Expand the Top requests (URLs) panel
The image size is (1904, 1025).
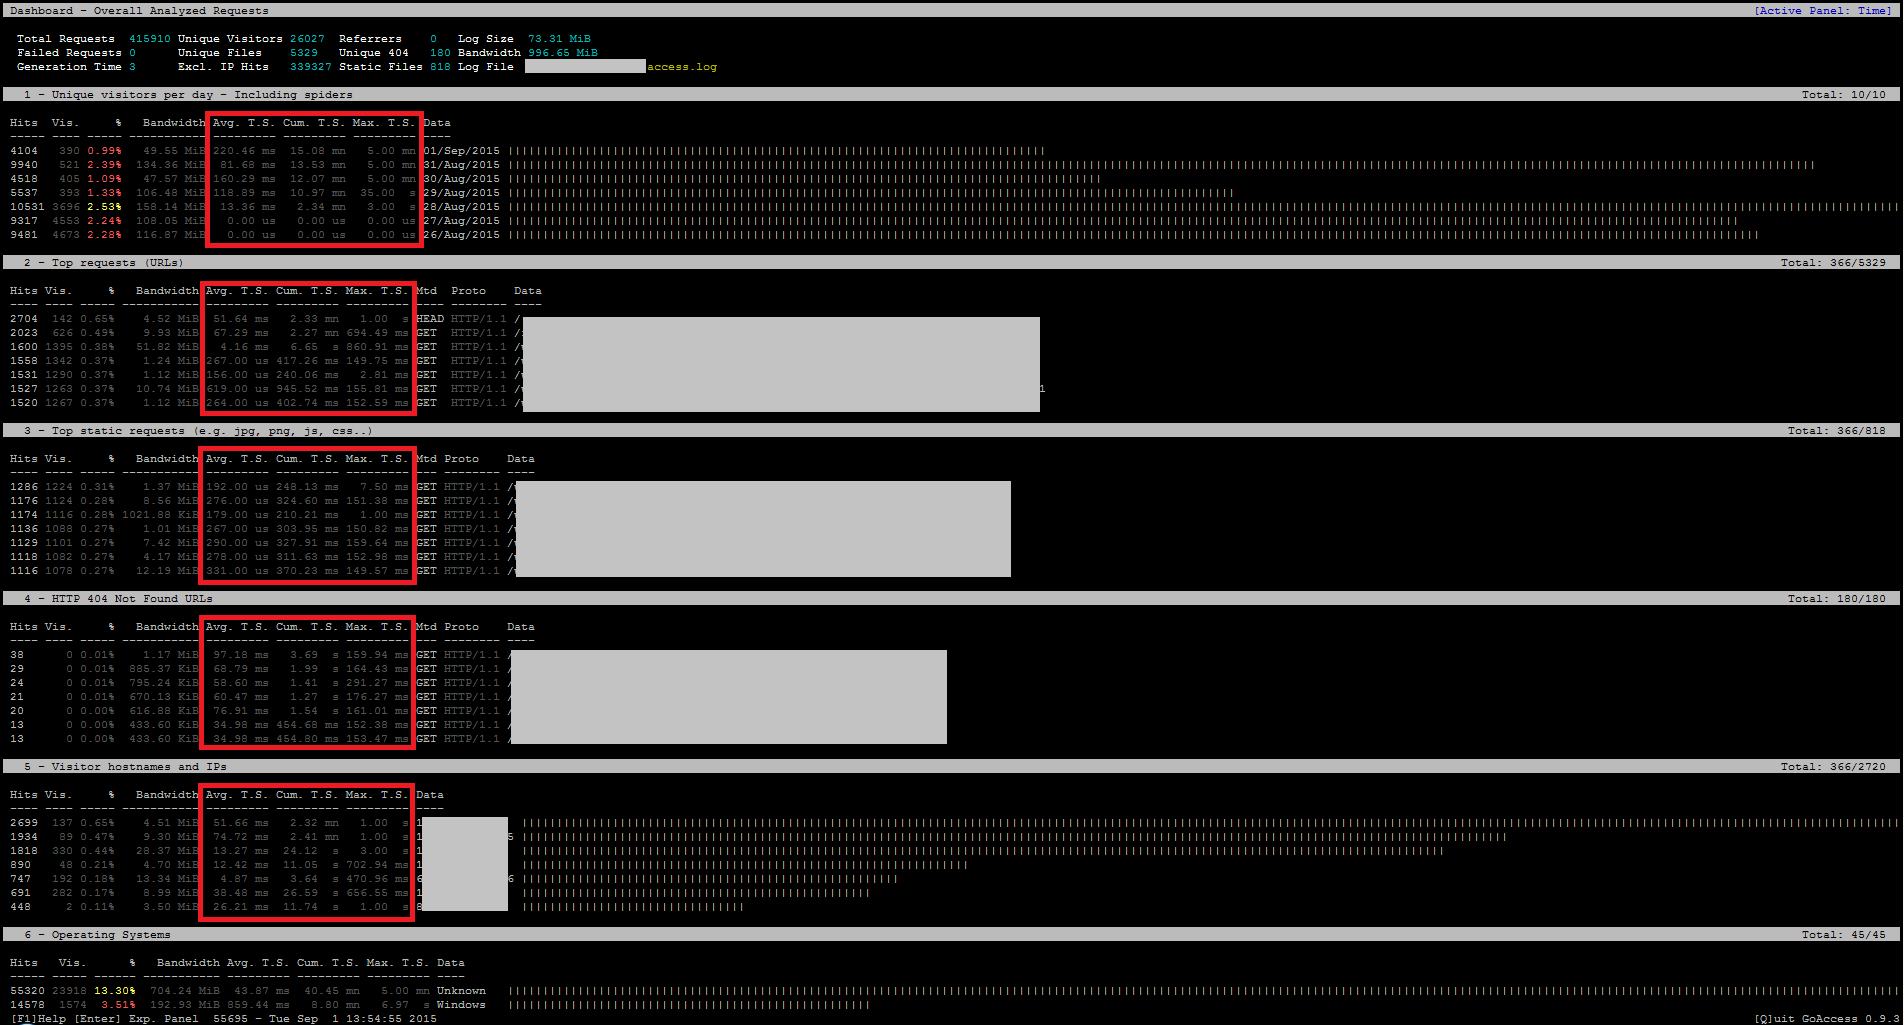(x=951, y=263)
